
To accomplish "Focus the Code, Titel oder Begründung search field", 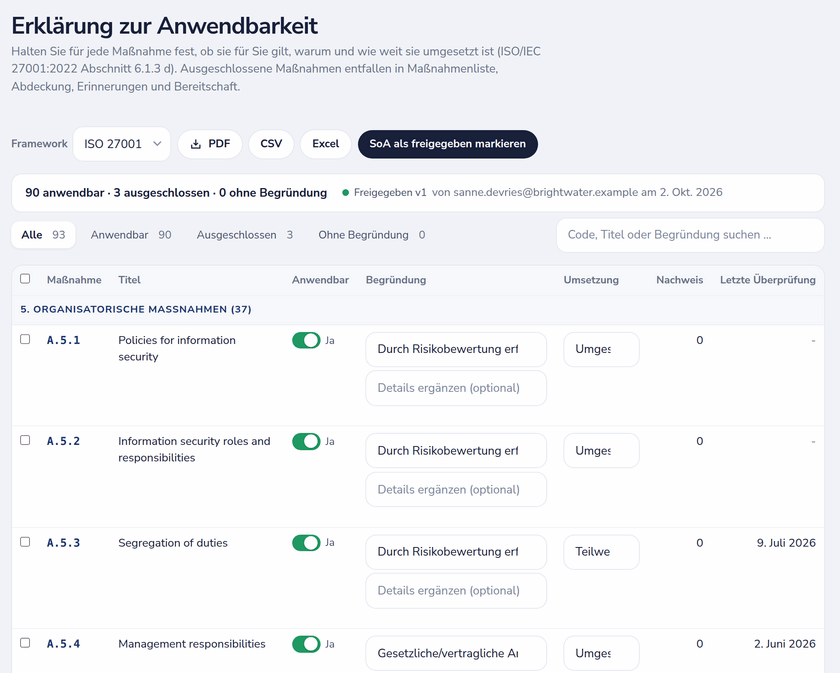I will click(x=690, y=235).
